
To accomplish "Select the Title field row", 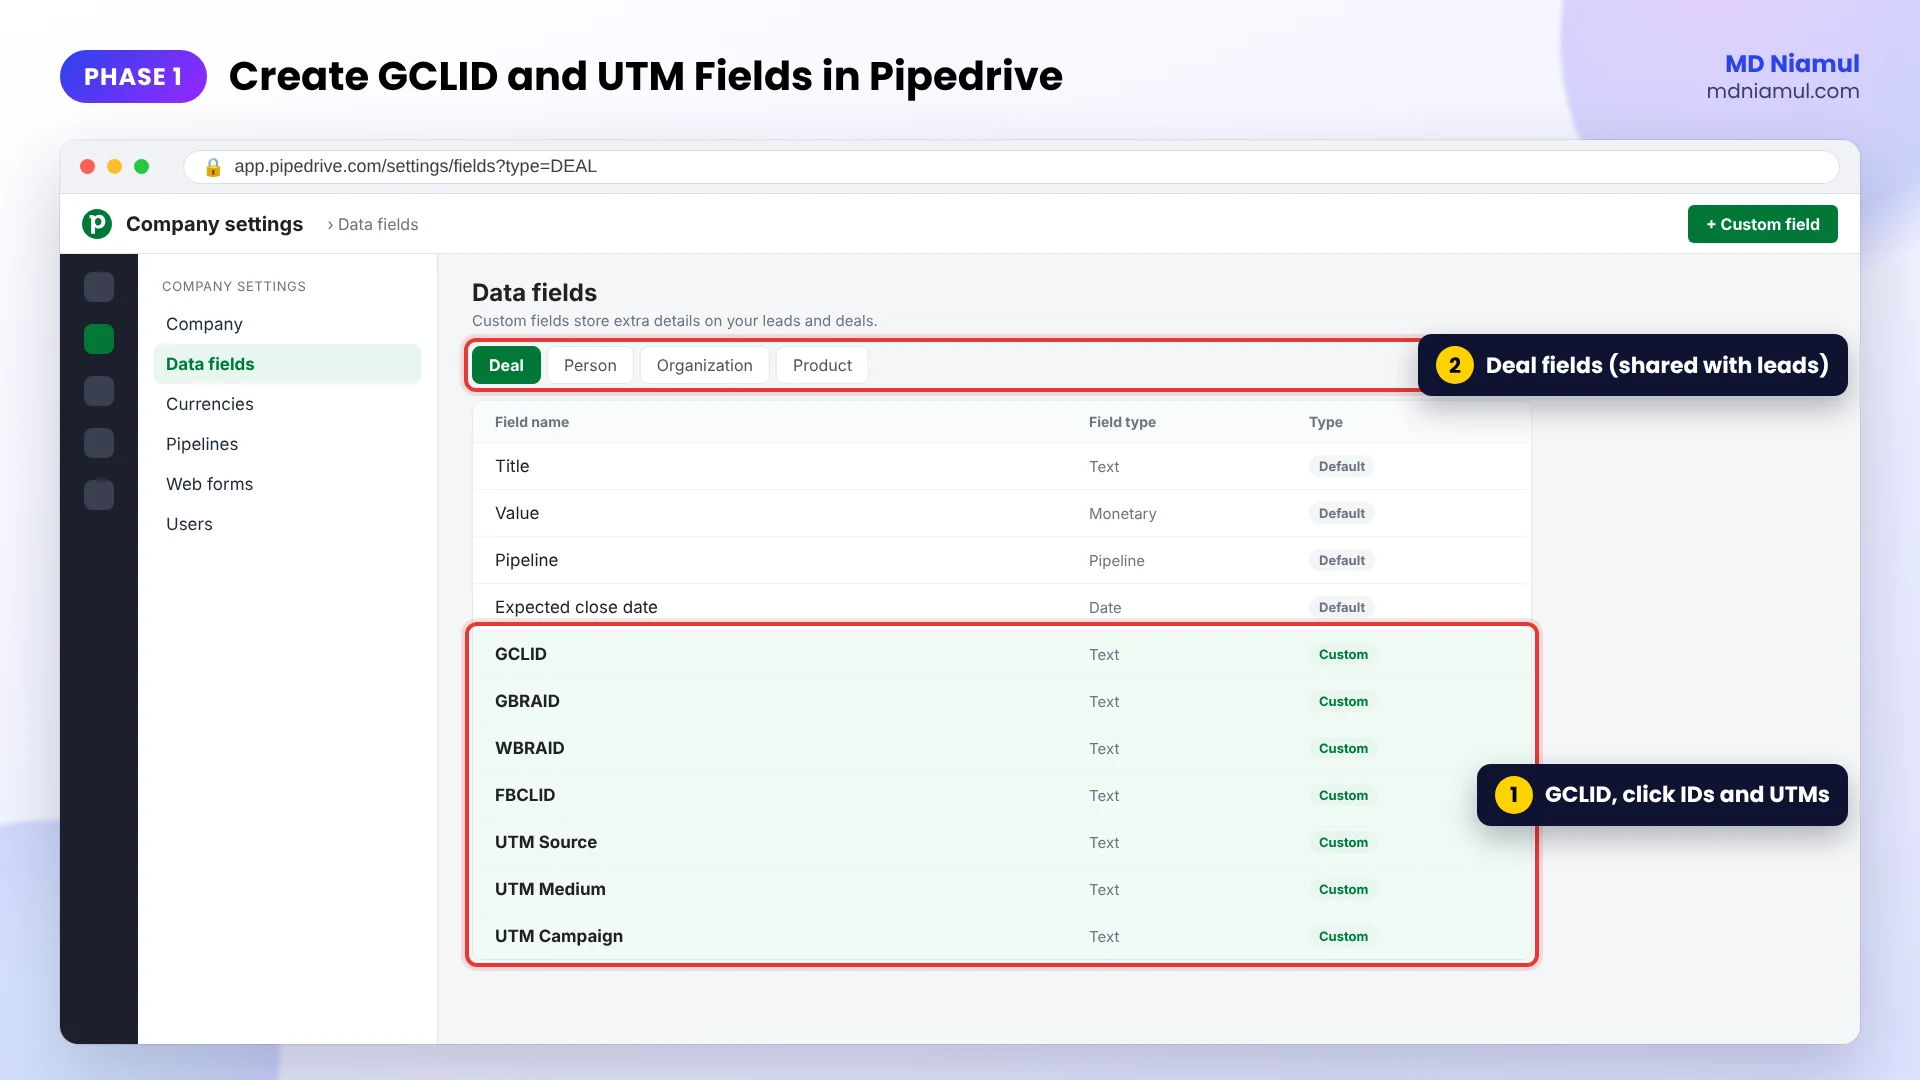I will [x=1001, y=466].
